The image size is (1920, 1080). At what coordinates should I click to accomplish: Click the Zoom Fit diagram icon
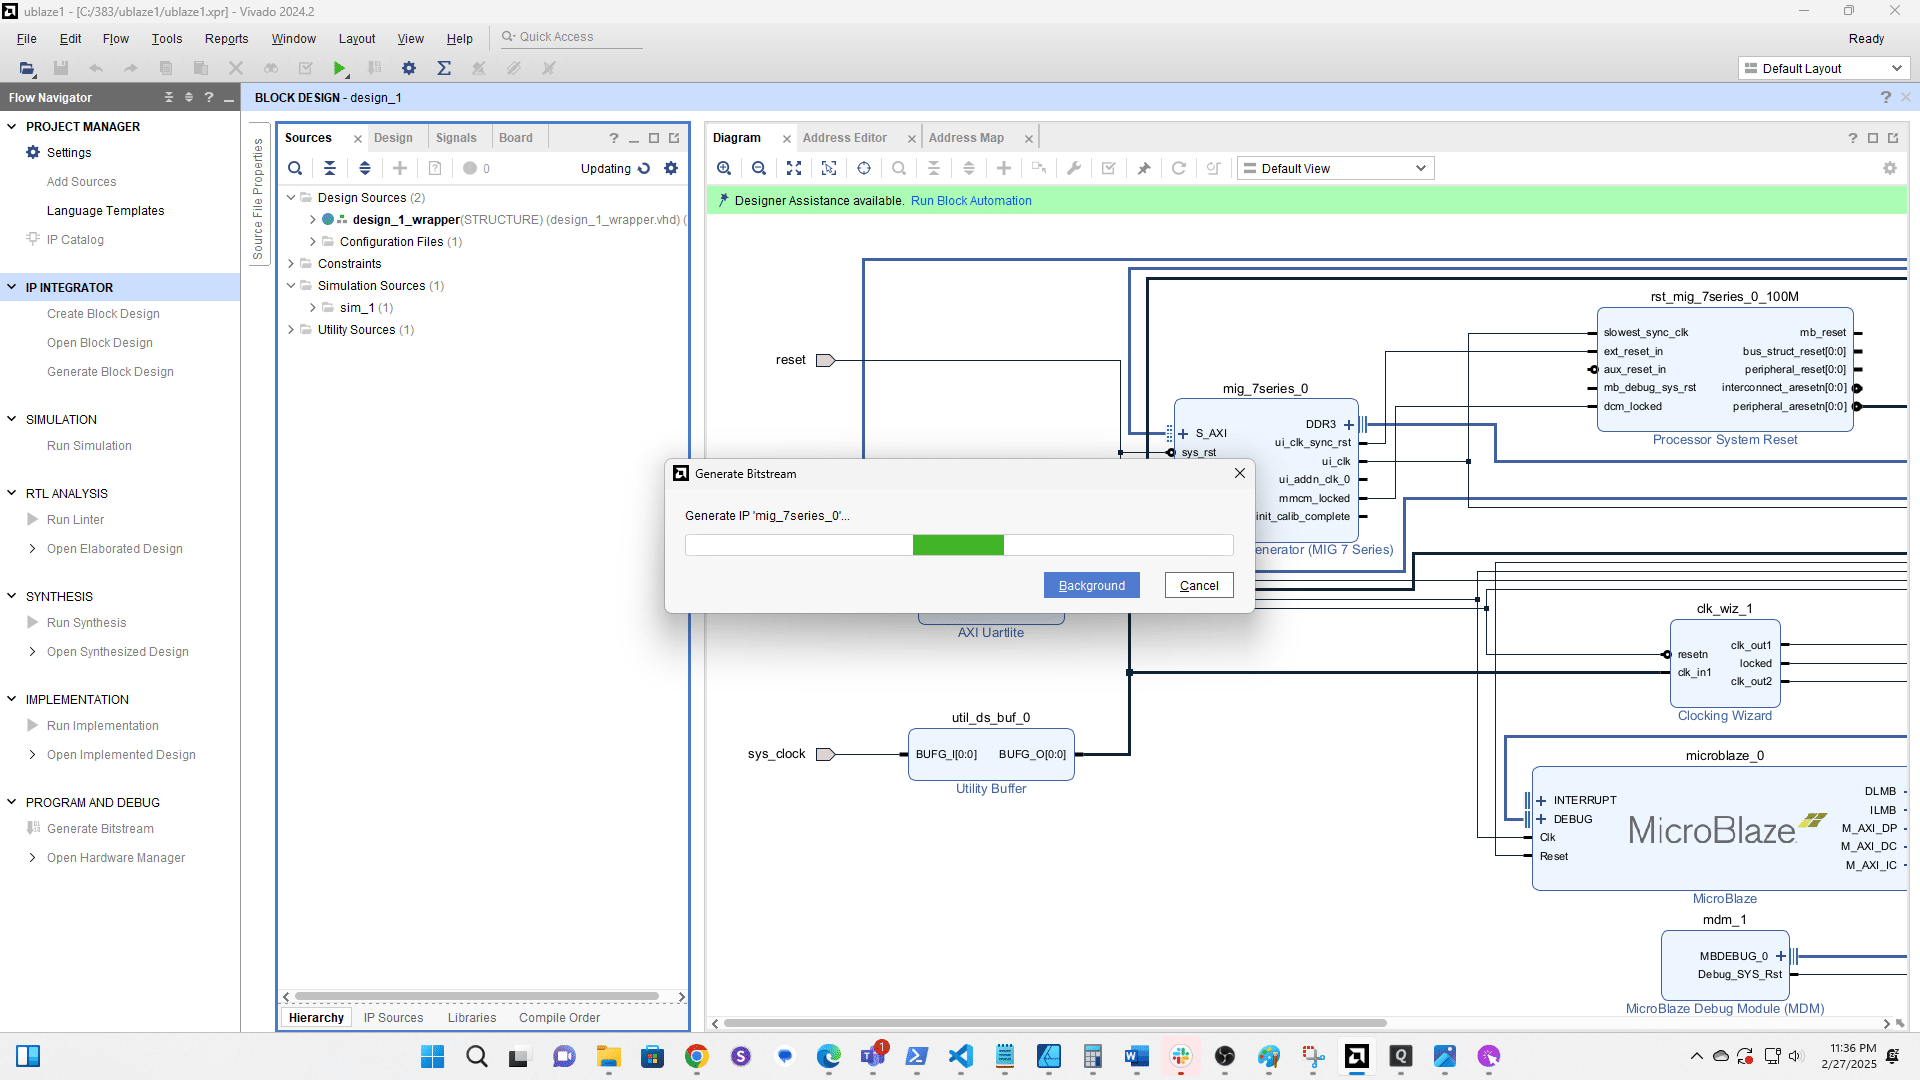coord(794,168)
